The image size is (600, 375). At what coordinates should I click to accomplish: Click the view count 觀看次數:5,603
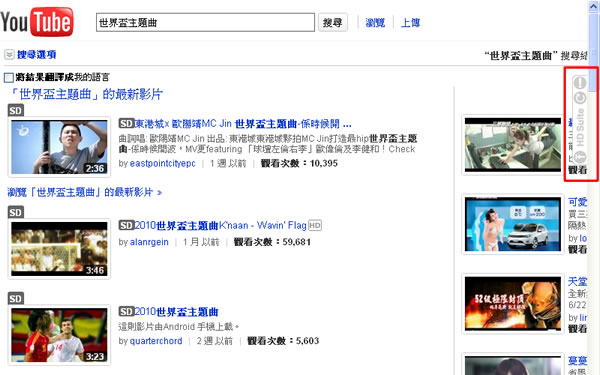click(x=283, y=341)
